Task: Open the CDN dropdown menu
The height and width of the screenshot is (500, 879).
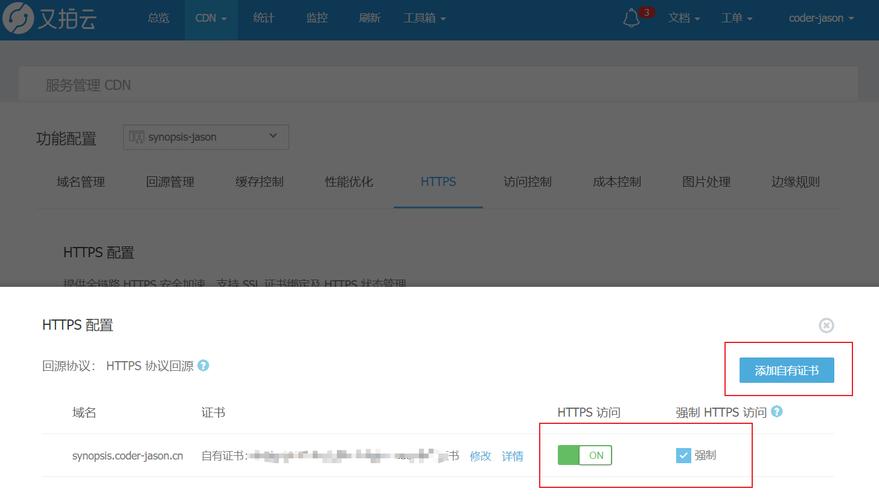Action: pos(211,18)
